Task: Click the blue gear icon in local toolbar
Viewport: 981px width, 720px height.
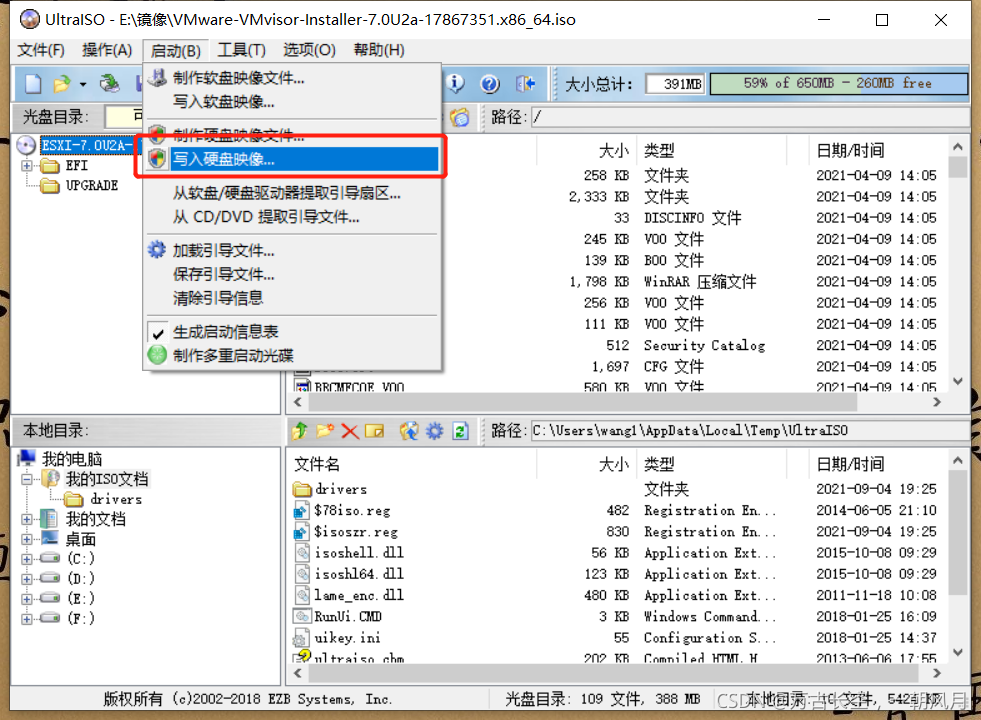Action: (434, 431)
